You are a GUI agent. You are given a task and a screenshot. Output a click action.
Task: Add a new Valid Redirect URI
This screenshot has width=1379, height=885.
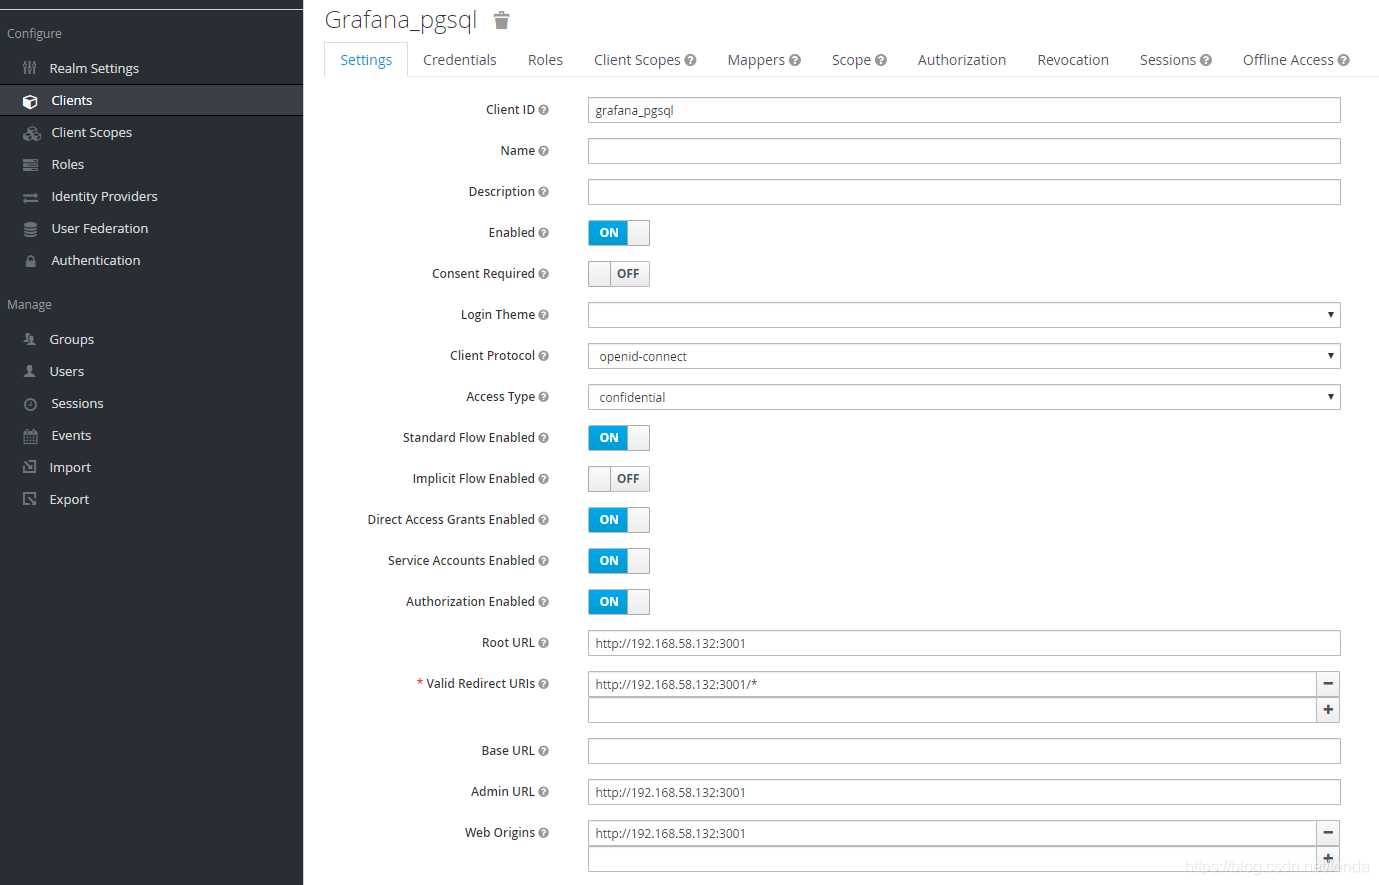click(1328, 710)
